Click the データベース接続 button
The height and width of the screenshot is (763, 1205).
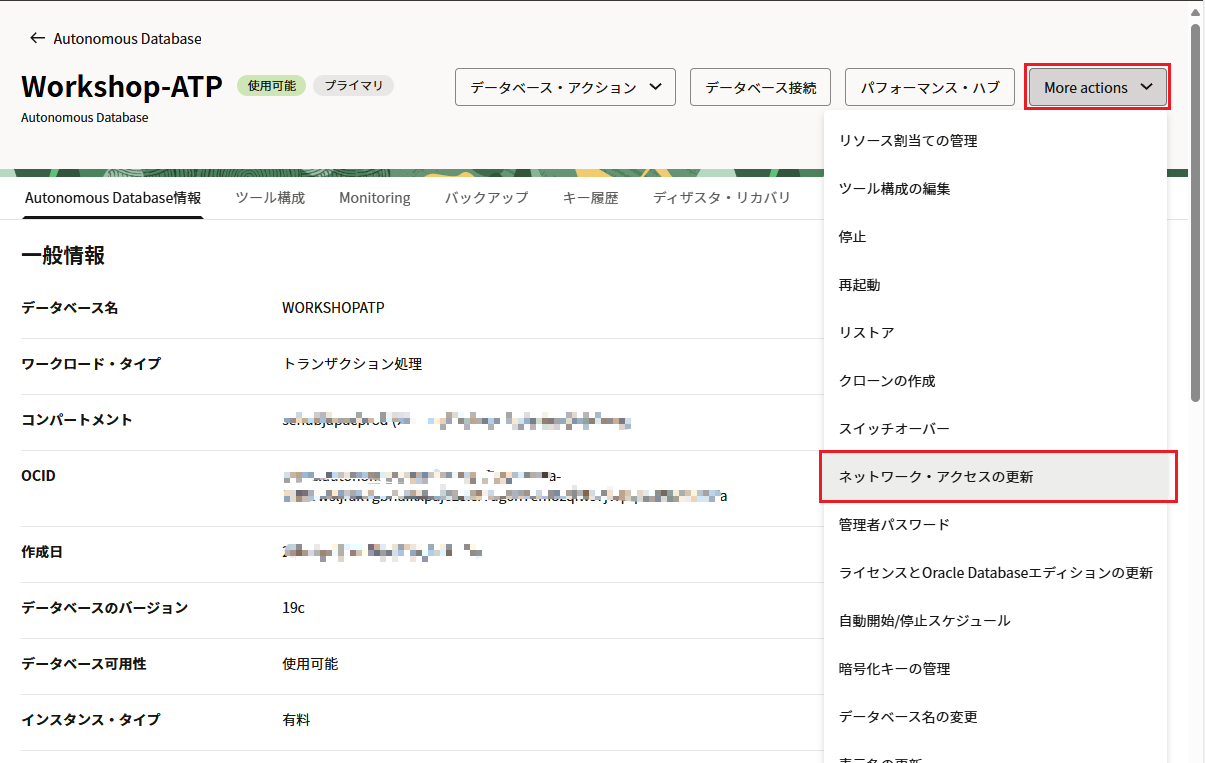(x=760, y=87)
